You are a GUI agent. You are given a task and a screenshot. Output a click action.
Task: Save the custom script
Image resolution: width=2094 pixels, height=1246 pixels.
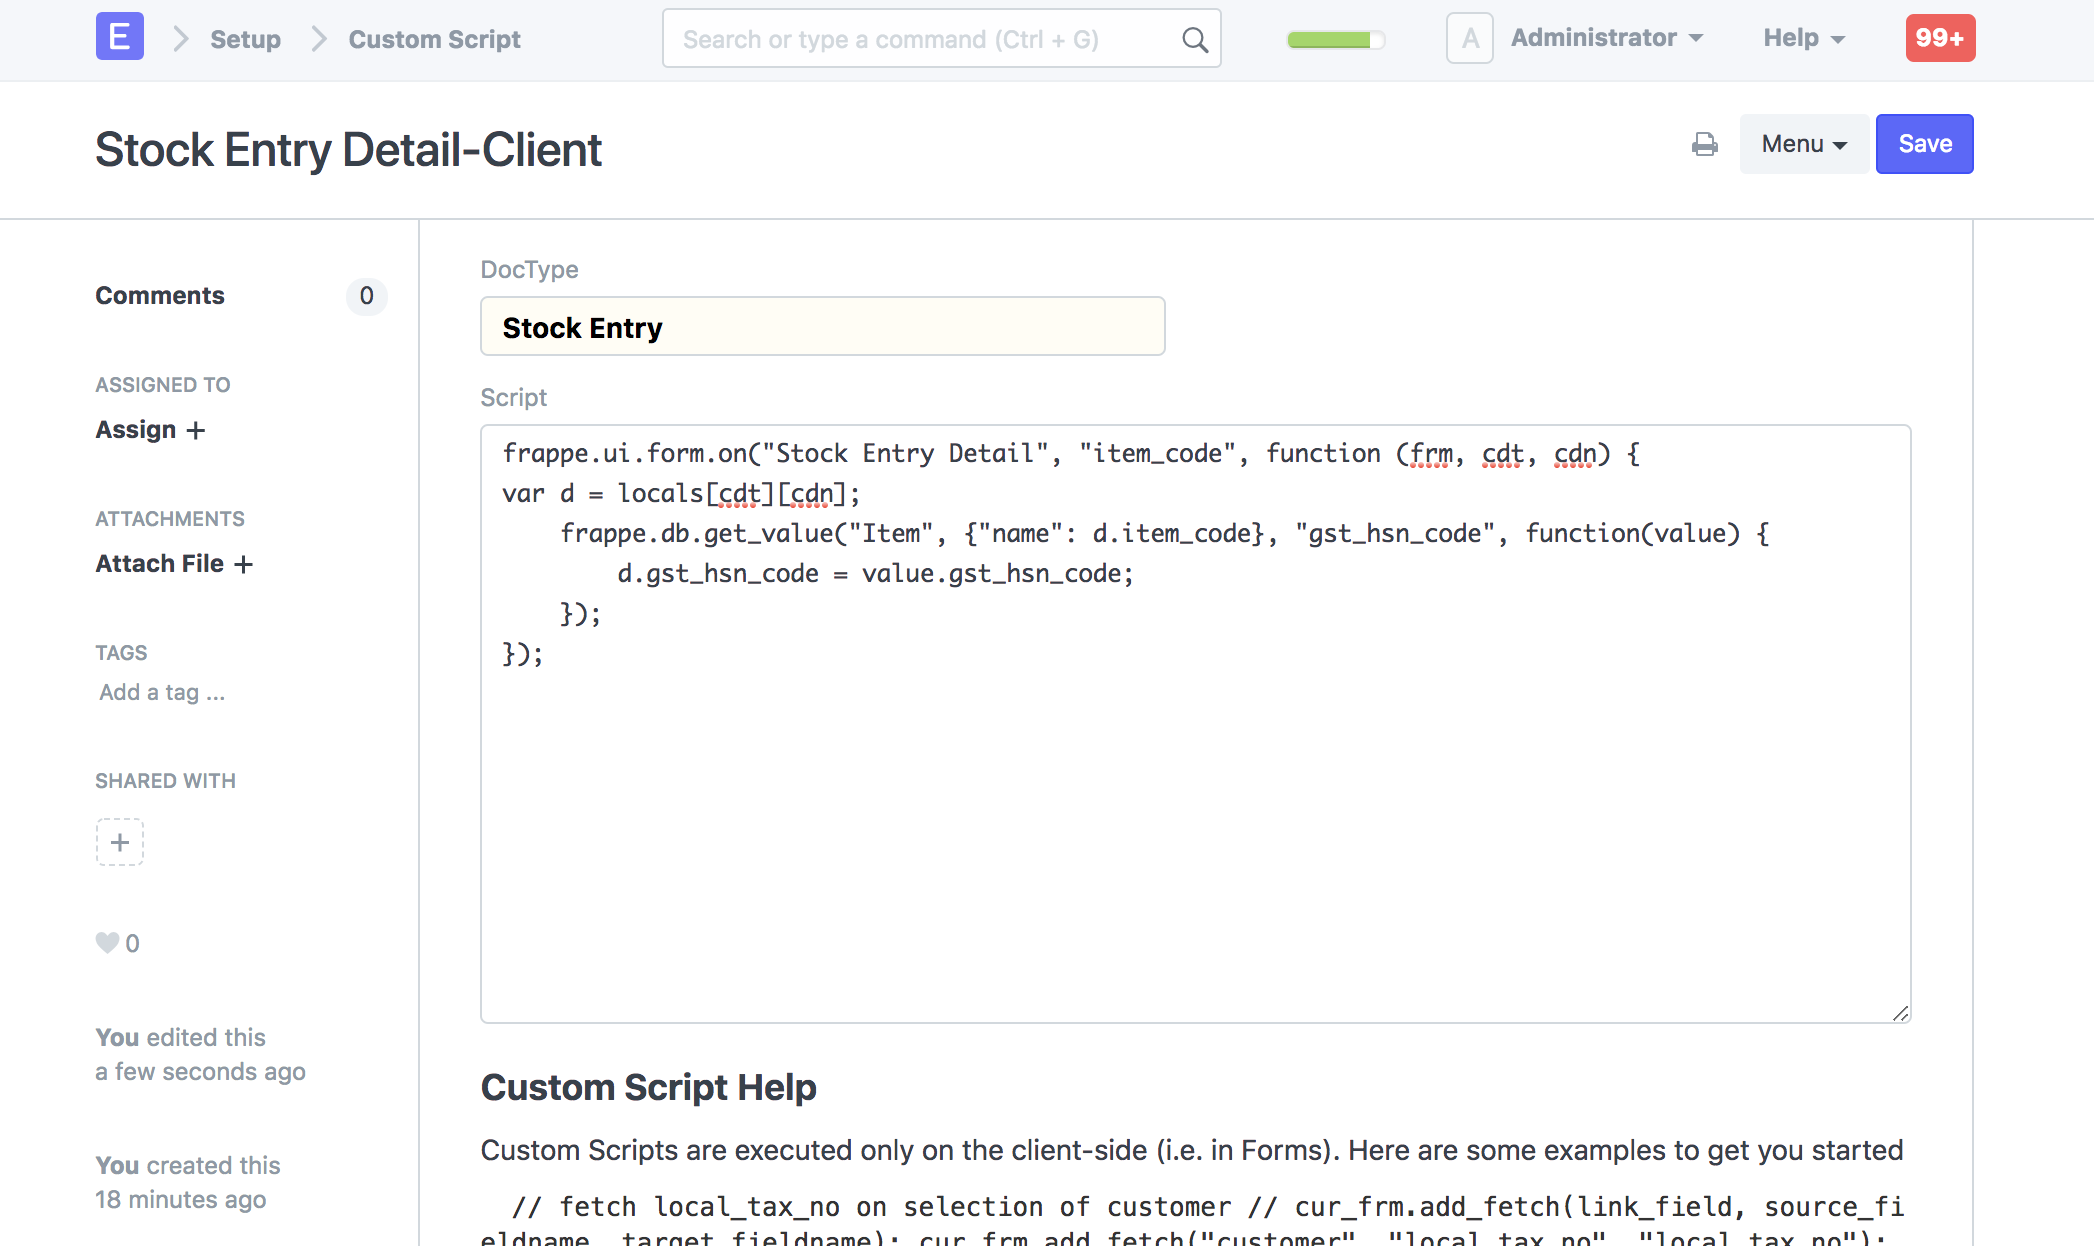1924,144
